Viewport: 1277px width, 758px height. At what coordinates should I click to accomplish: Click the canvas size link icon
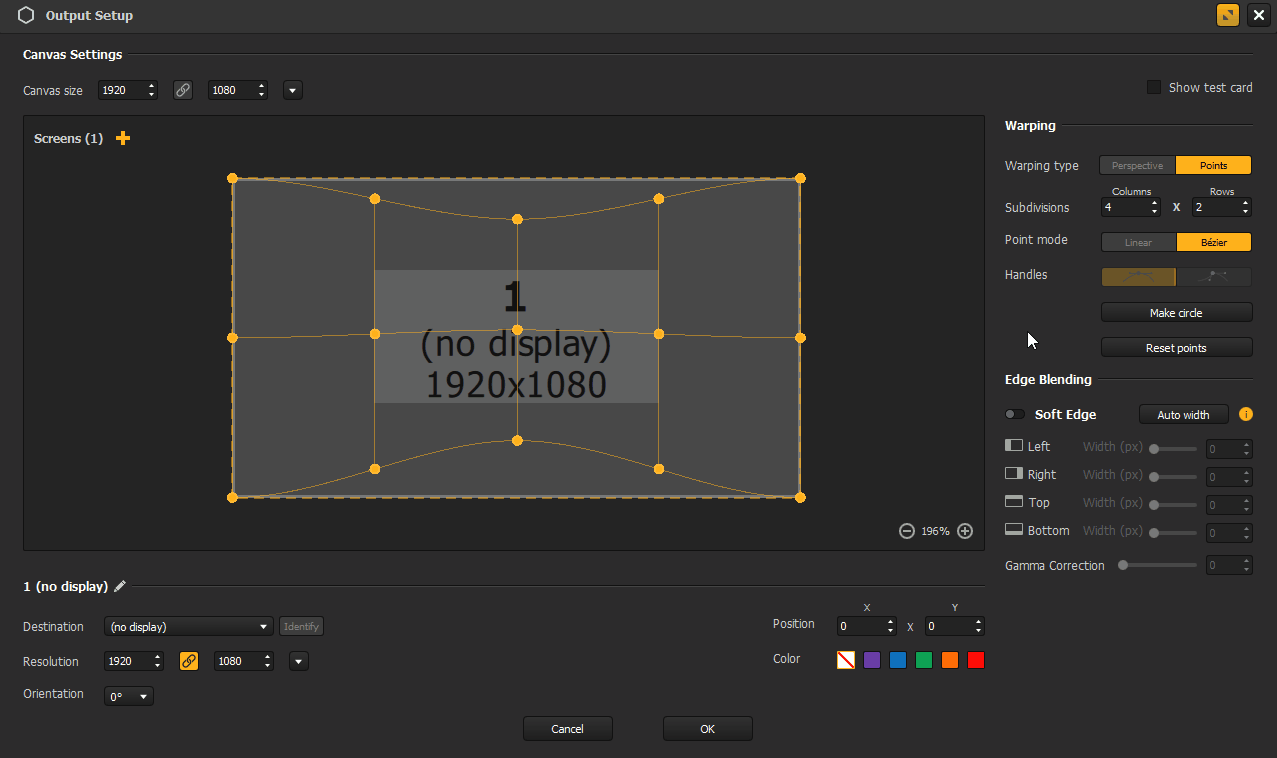182,90
